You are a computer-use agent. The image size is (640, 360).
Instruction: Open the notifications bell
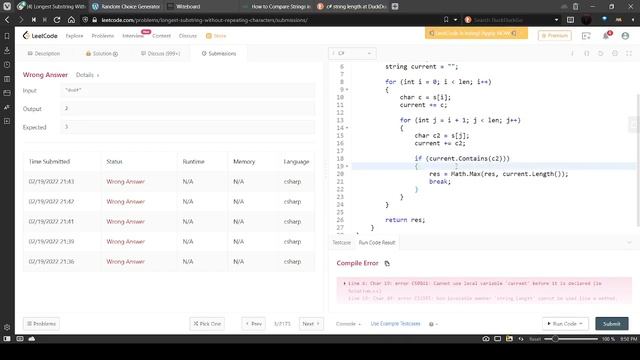point(606,36)
